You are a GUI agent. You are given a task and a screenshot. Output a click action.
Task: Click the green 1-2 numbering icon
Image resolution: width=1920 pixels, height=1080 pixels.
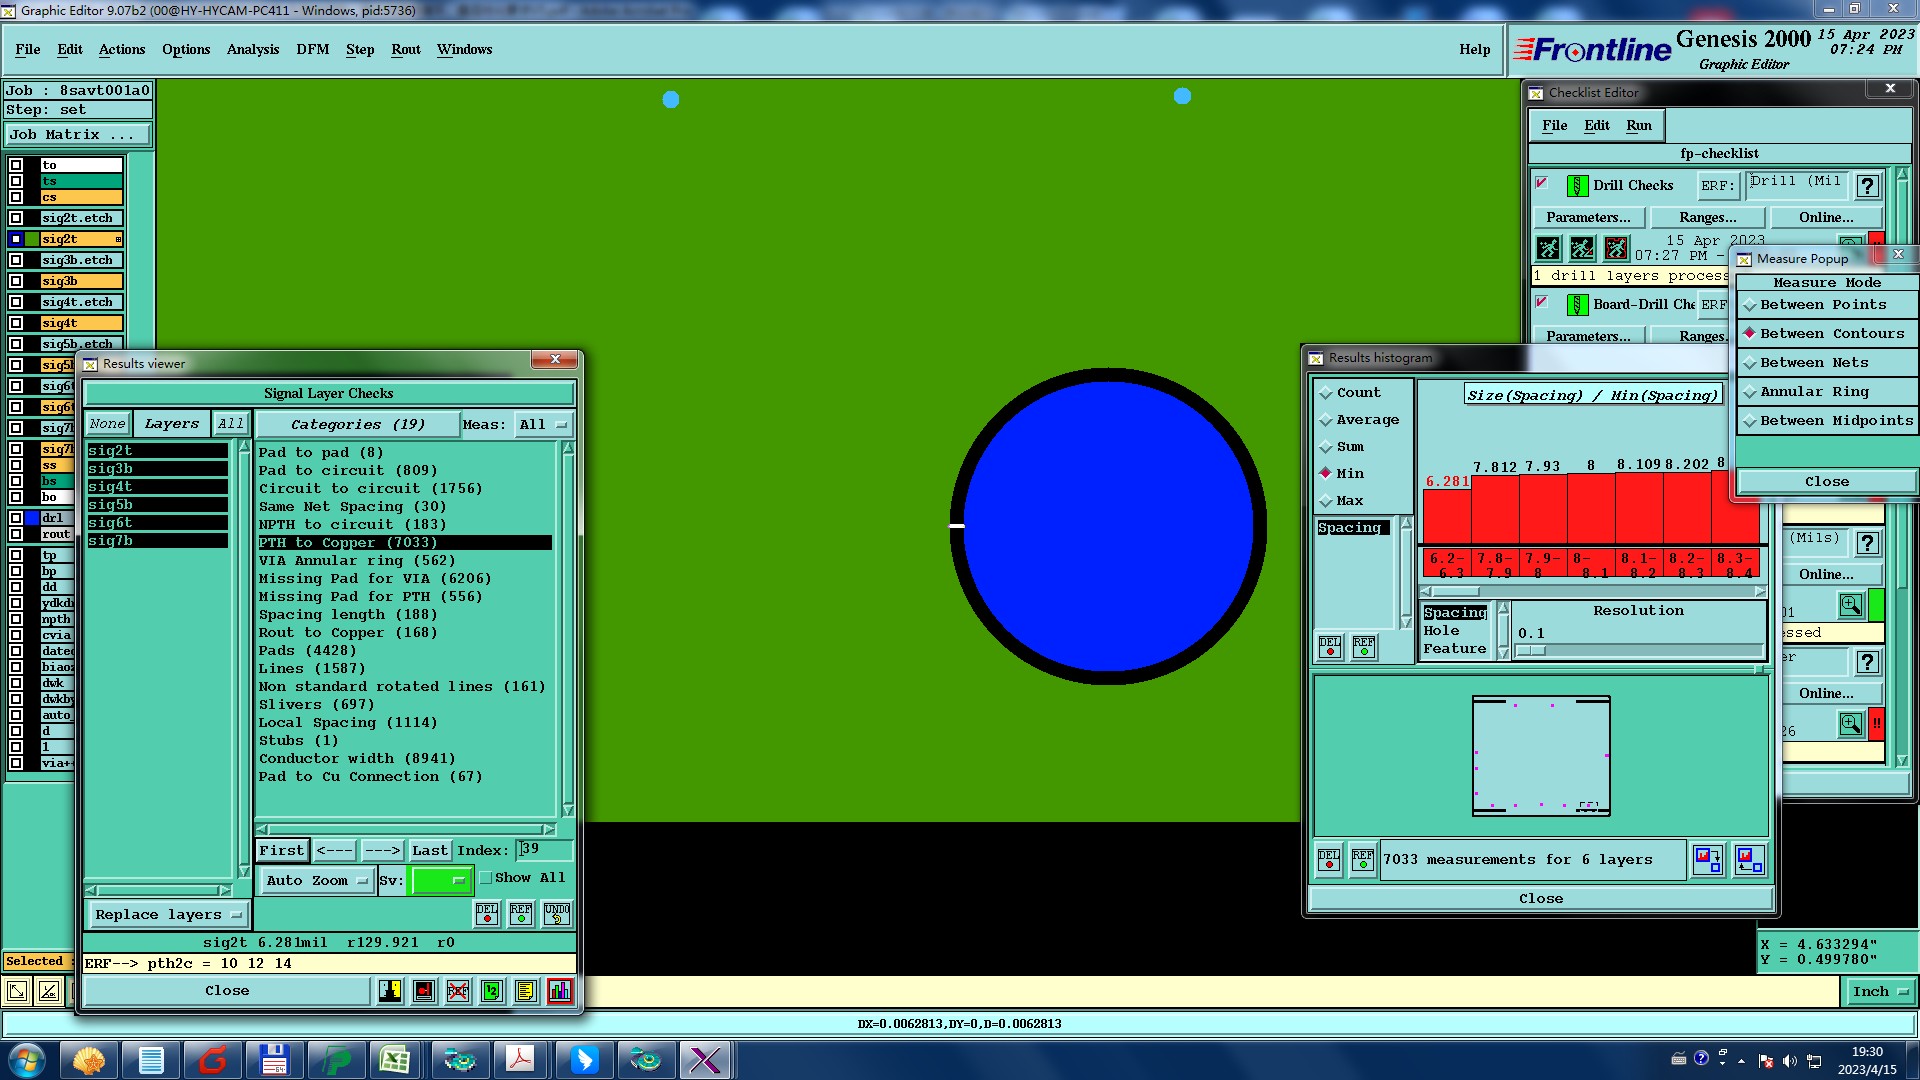[492, 991]
